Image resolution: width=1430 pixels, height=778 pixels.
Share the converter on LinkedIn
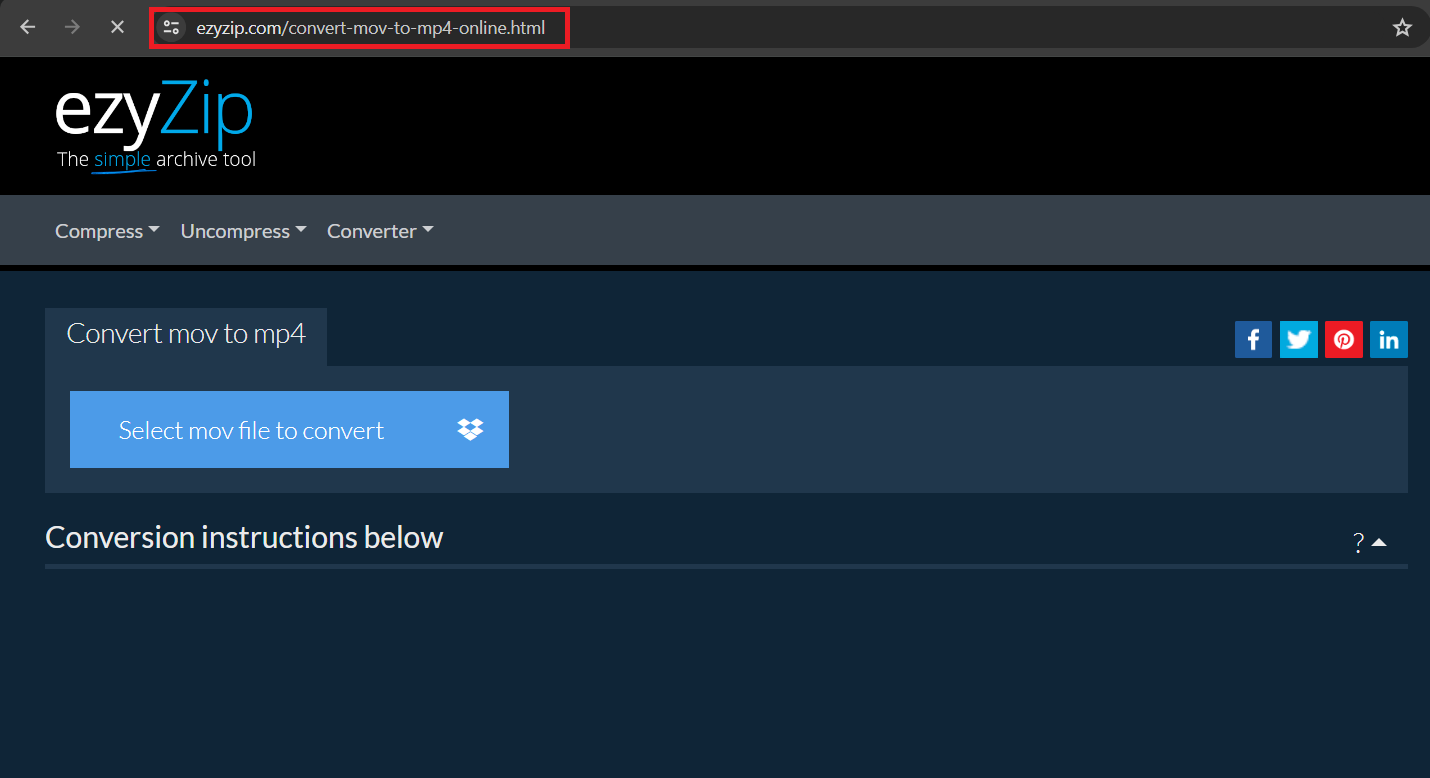click(1388, 339)
